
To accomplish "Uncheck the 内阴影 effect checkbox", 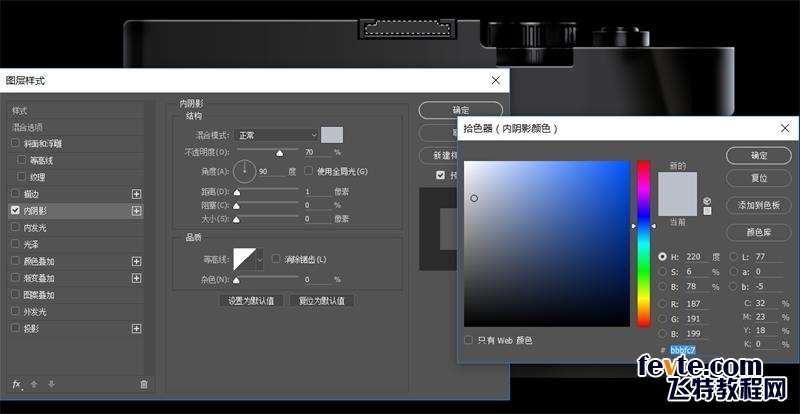I will click(15, 210).
